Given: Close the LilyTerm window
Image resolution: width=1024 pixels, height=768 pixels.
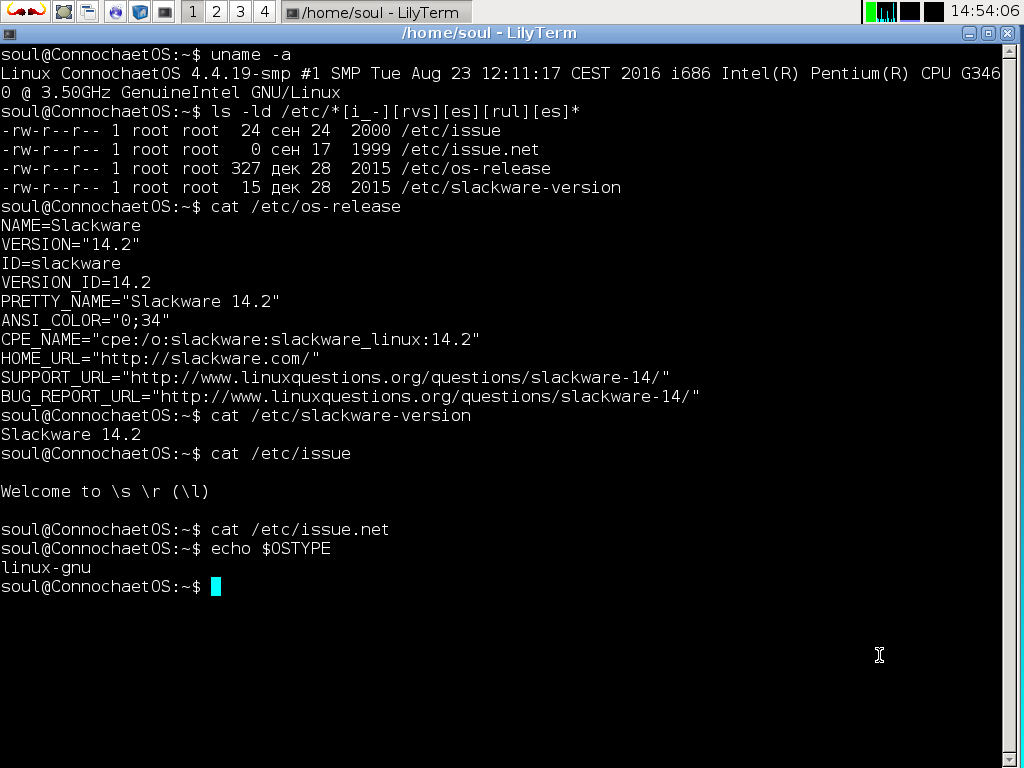Looking at the screenshot, I should coord(1008,34).
